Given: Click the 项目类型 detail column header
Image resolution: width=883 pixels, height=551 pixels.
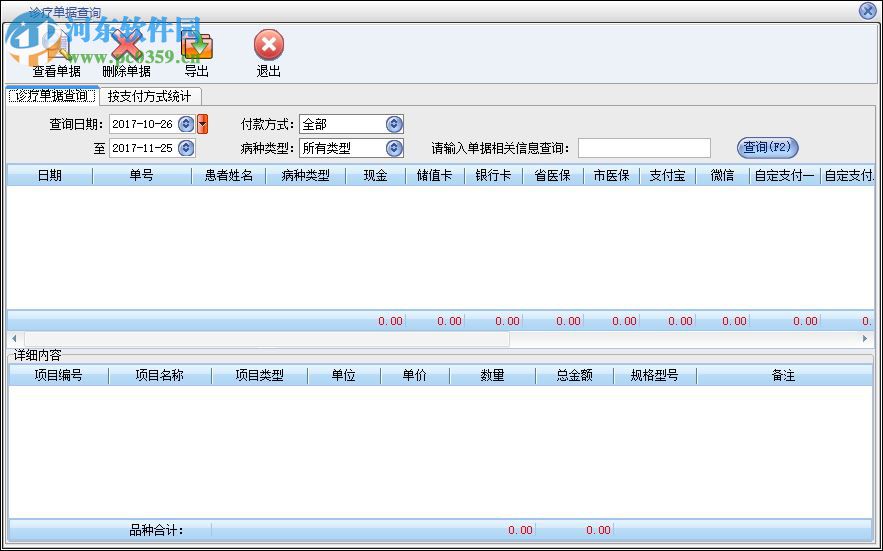Looking at the screenshot, I should pos(260,375).
